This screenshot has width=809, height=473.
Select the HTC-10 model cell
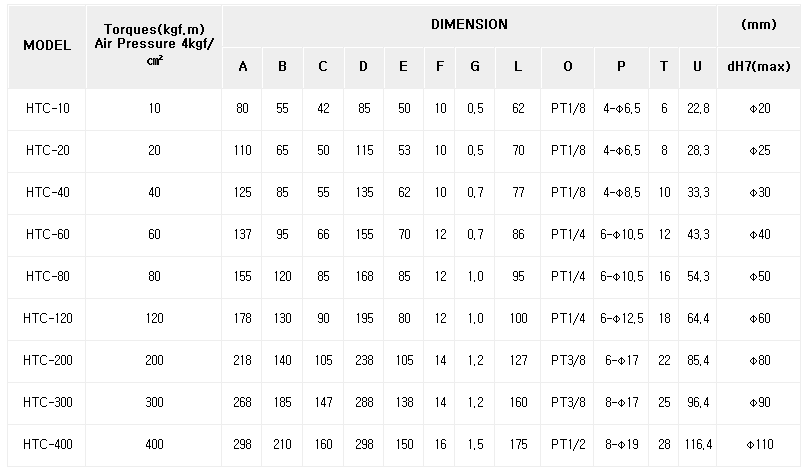47,108
